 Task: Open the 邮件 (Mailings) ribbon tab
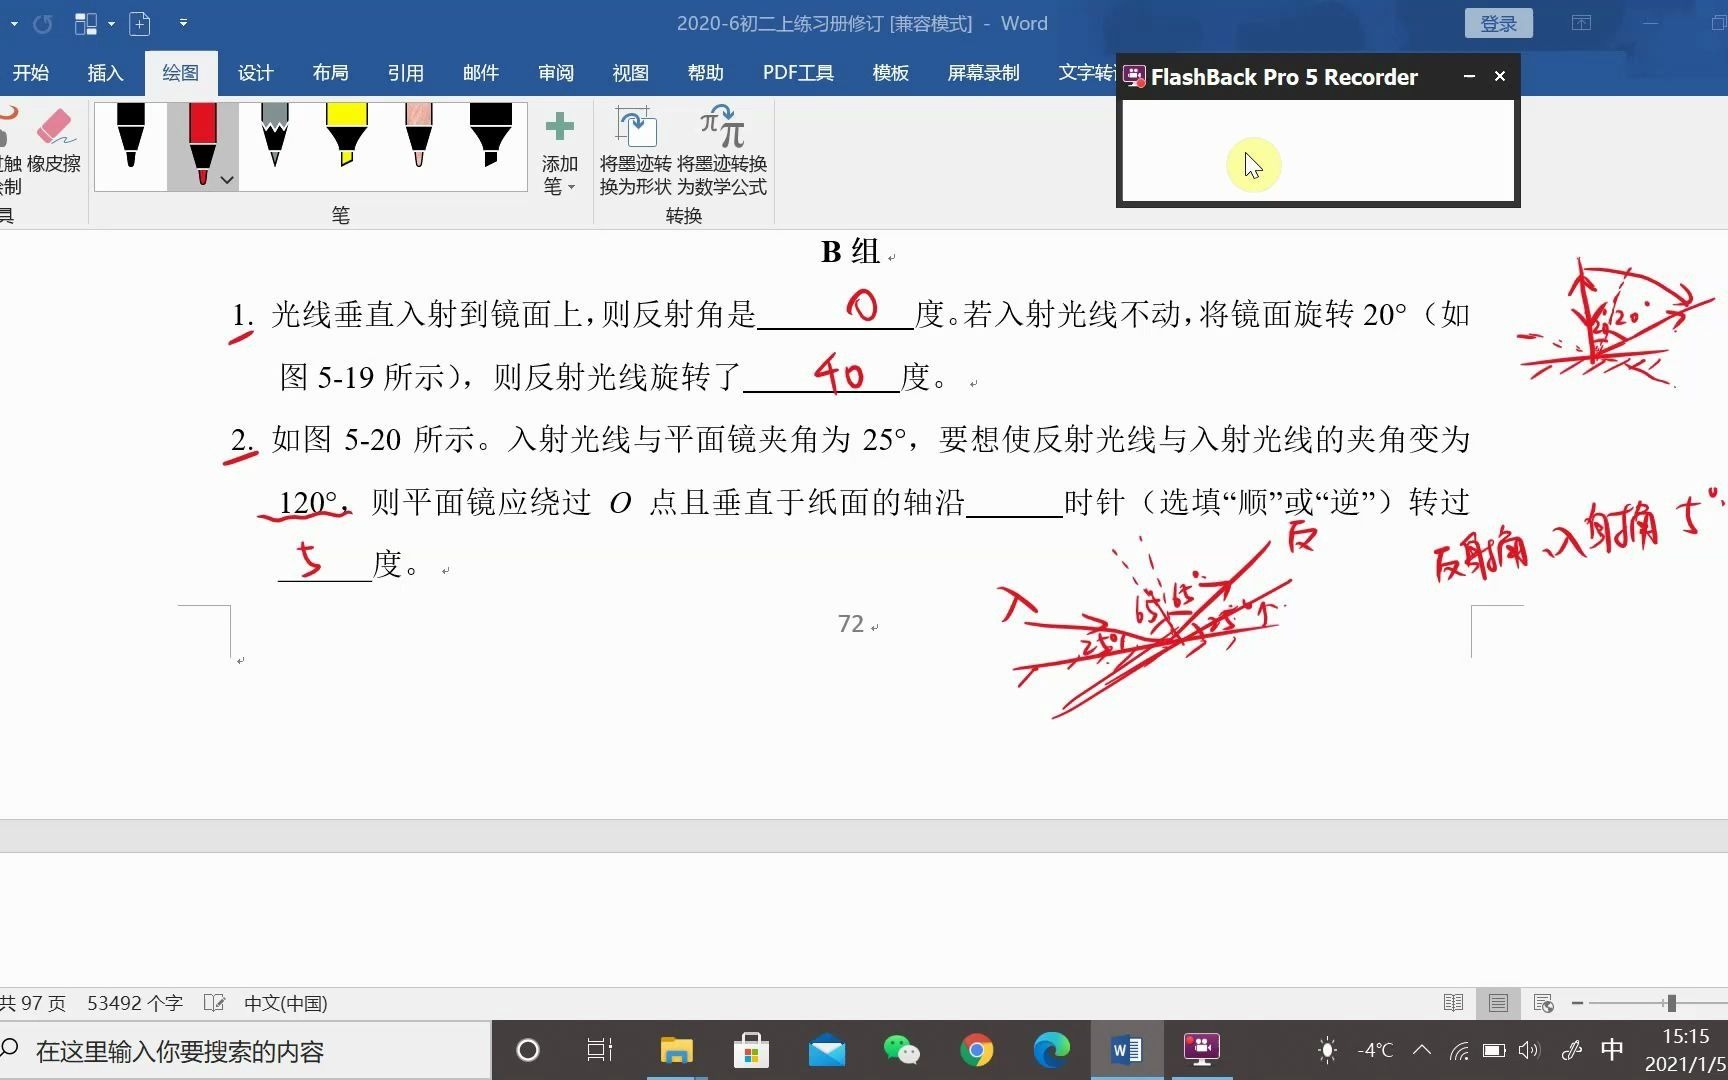pyautogui.click(x=480, y=73)
